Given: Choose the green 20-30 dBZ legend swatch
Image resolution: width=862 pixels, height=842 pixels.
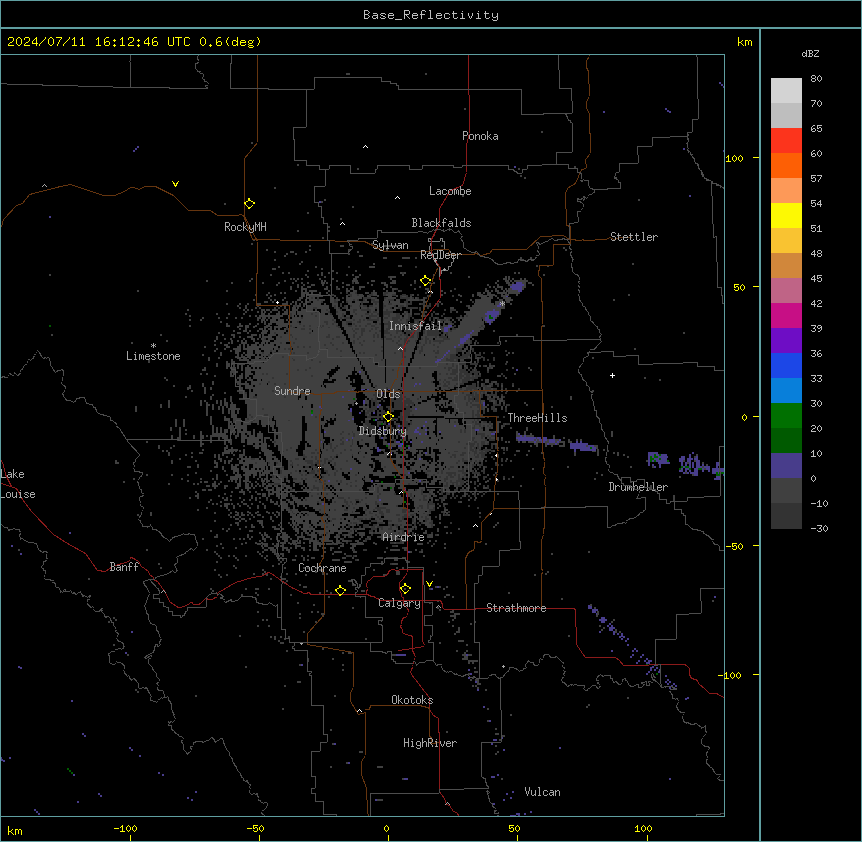Looking at the screenshot, I should coord(786,416).
